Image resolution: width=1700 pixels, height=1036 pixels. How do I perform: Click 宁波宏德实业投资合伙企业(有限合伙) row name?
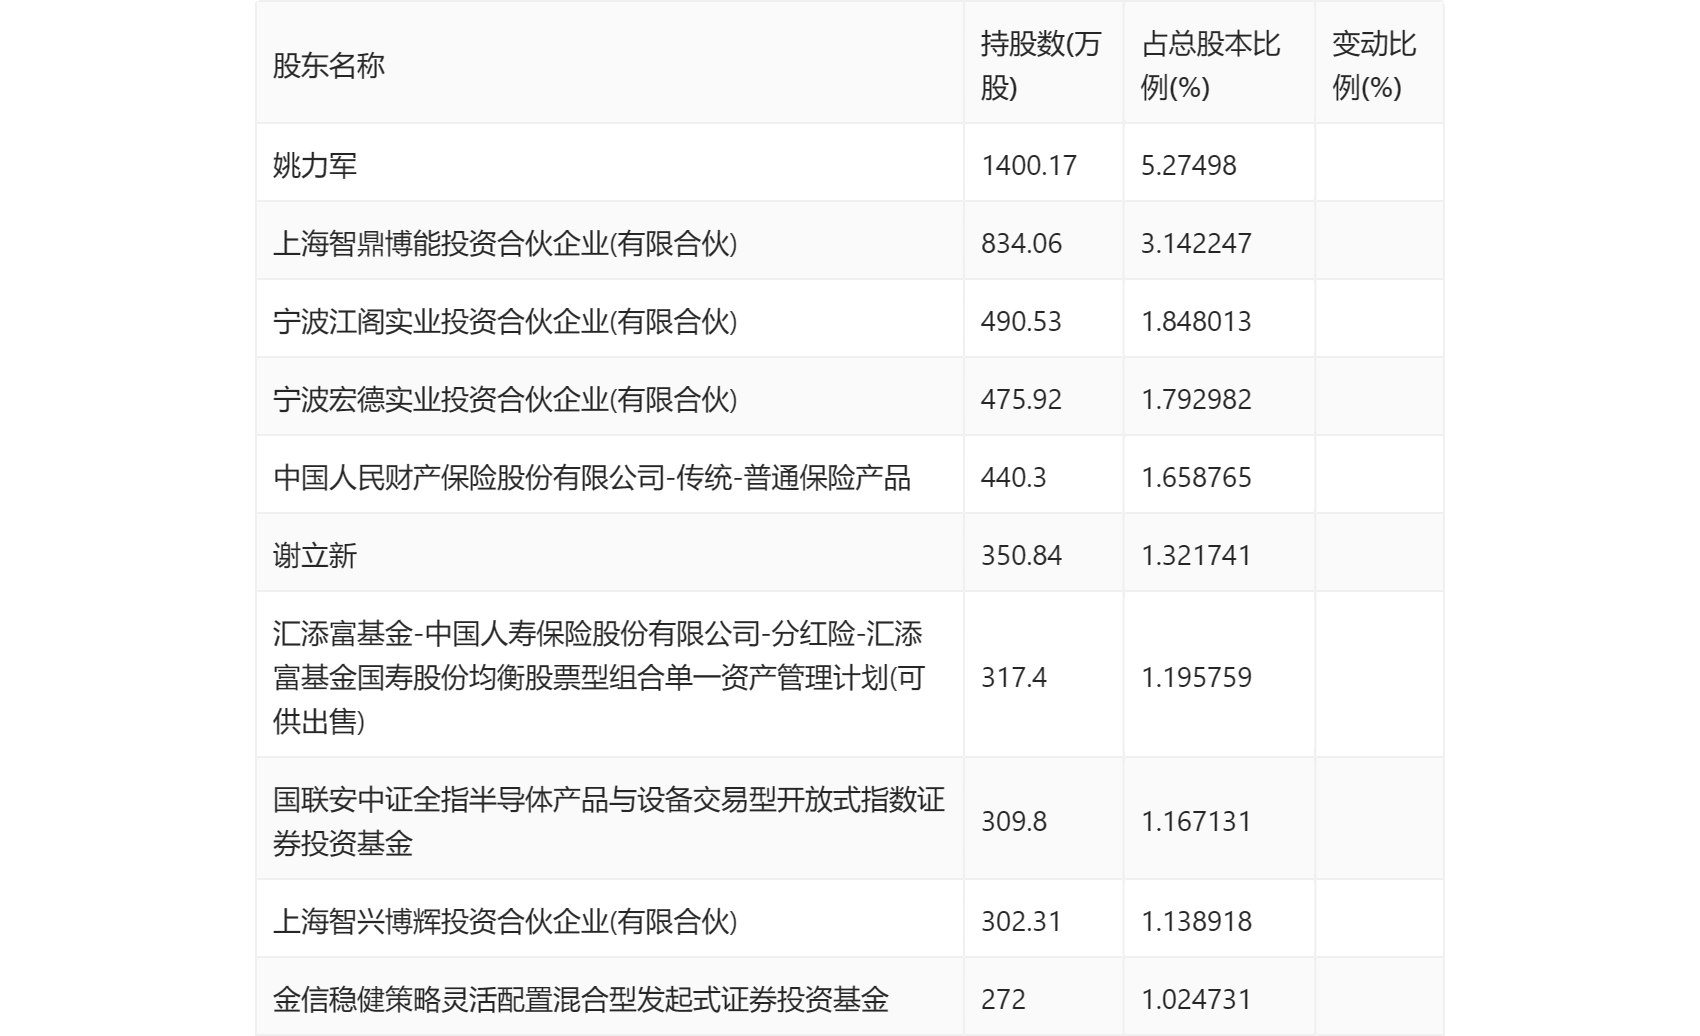(505, 399)
